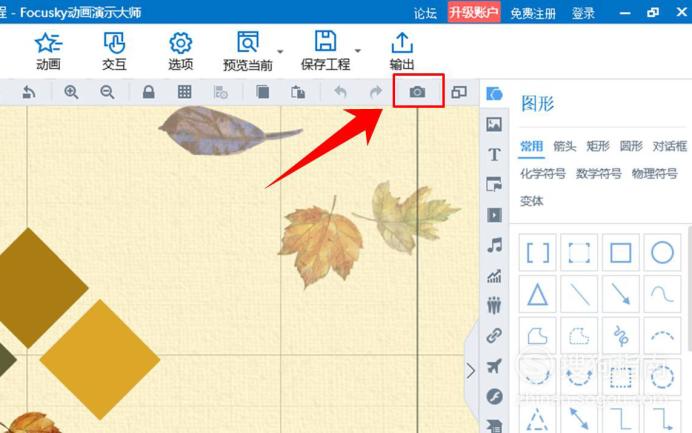
Task: Click the undo arrow
Action: 340,92
